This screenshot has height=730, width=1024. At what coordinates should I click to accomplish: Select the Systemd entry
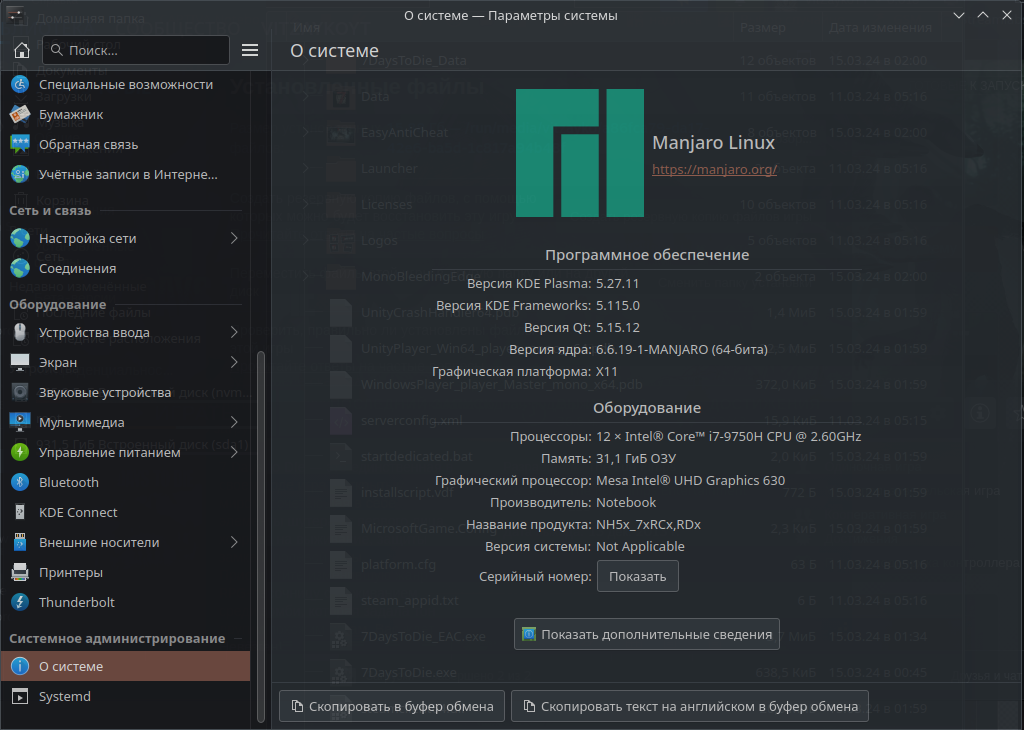pos(125,697)
